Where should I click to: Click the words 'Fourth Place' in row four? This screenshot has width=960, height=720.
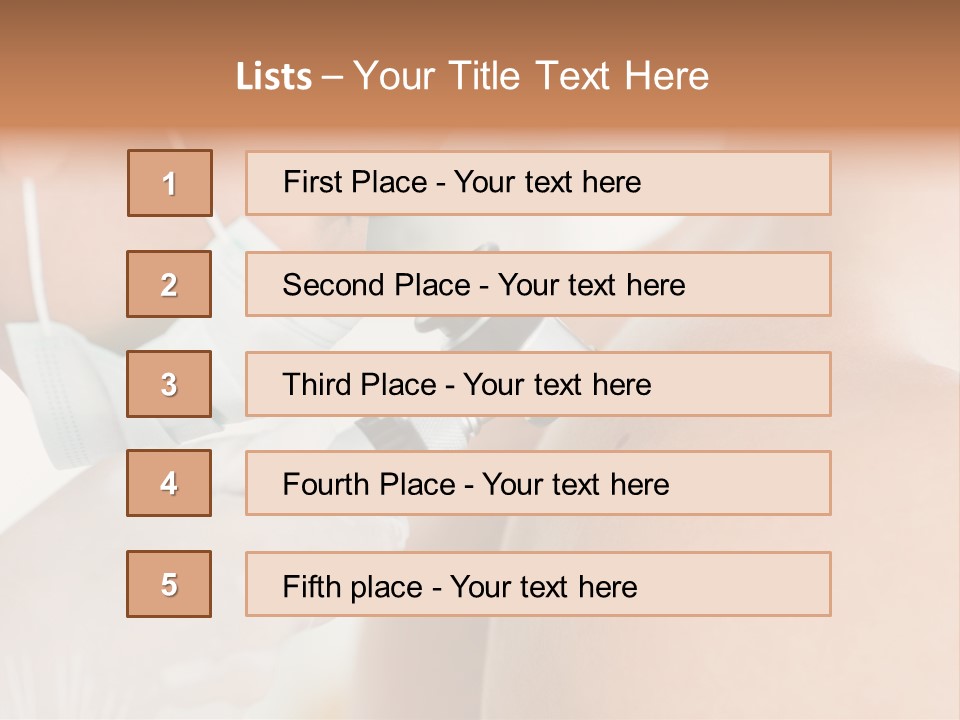tap(369, 484)
